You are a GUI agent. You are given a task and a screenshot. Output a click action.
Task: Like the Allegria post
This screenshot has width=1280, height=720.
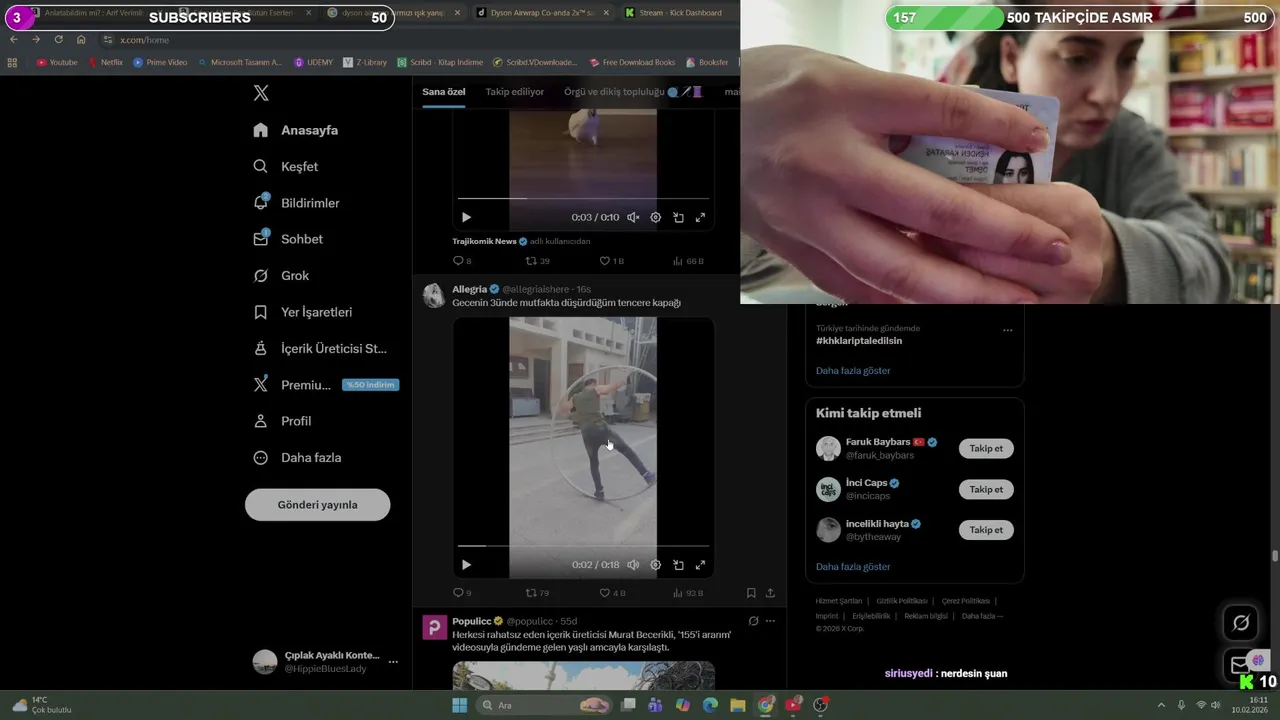611,593
